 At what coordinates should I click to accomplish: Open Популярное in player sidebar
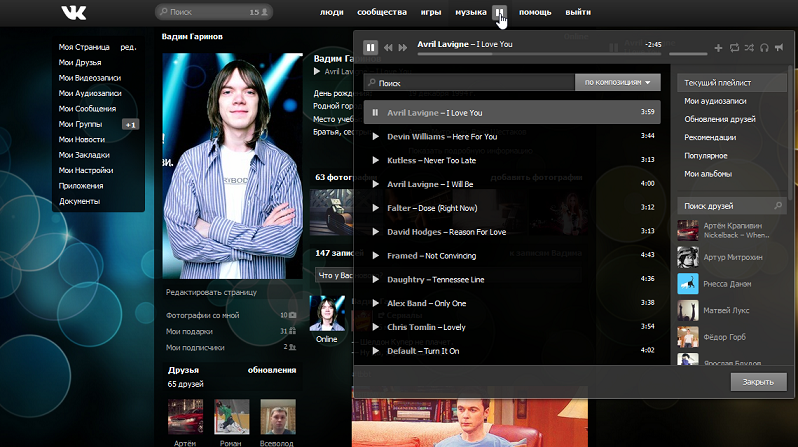[705, 156]
